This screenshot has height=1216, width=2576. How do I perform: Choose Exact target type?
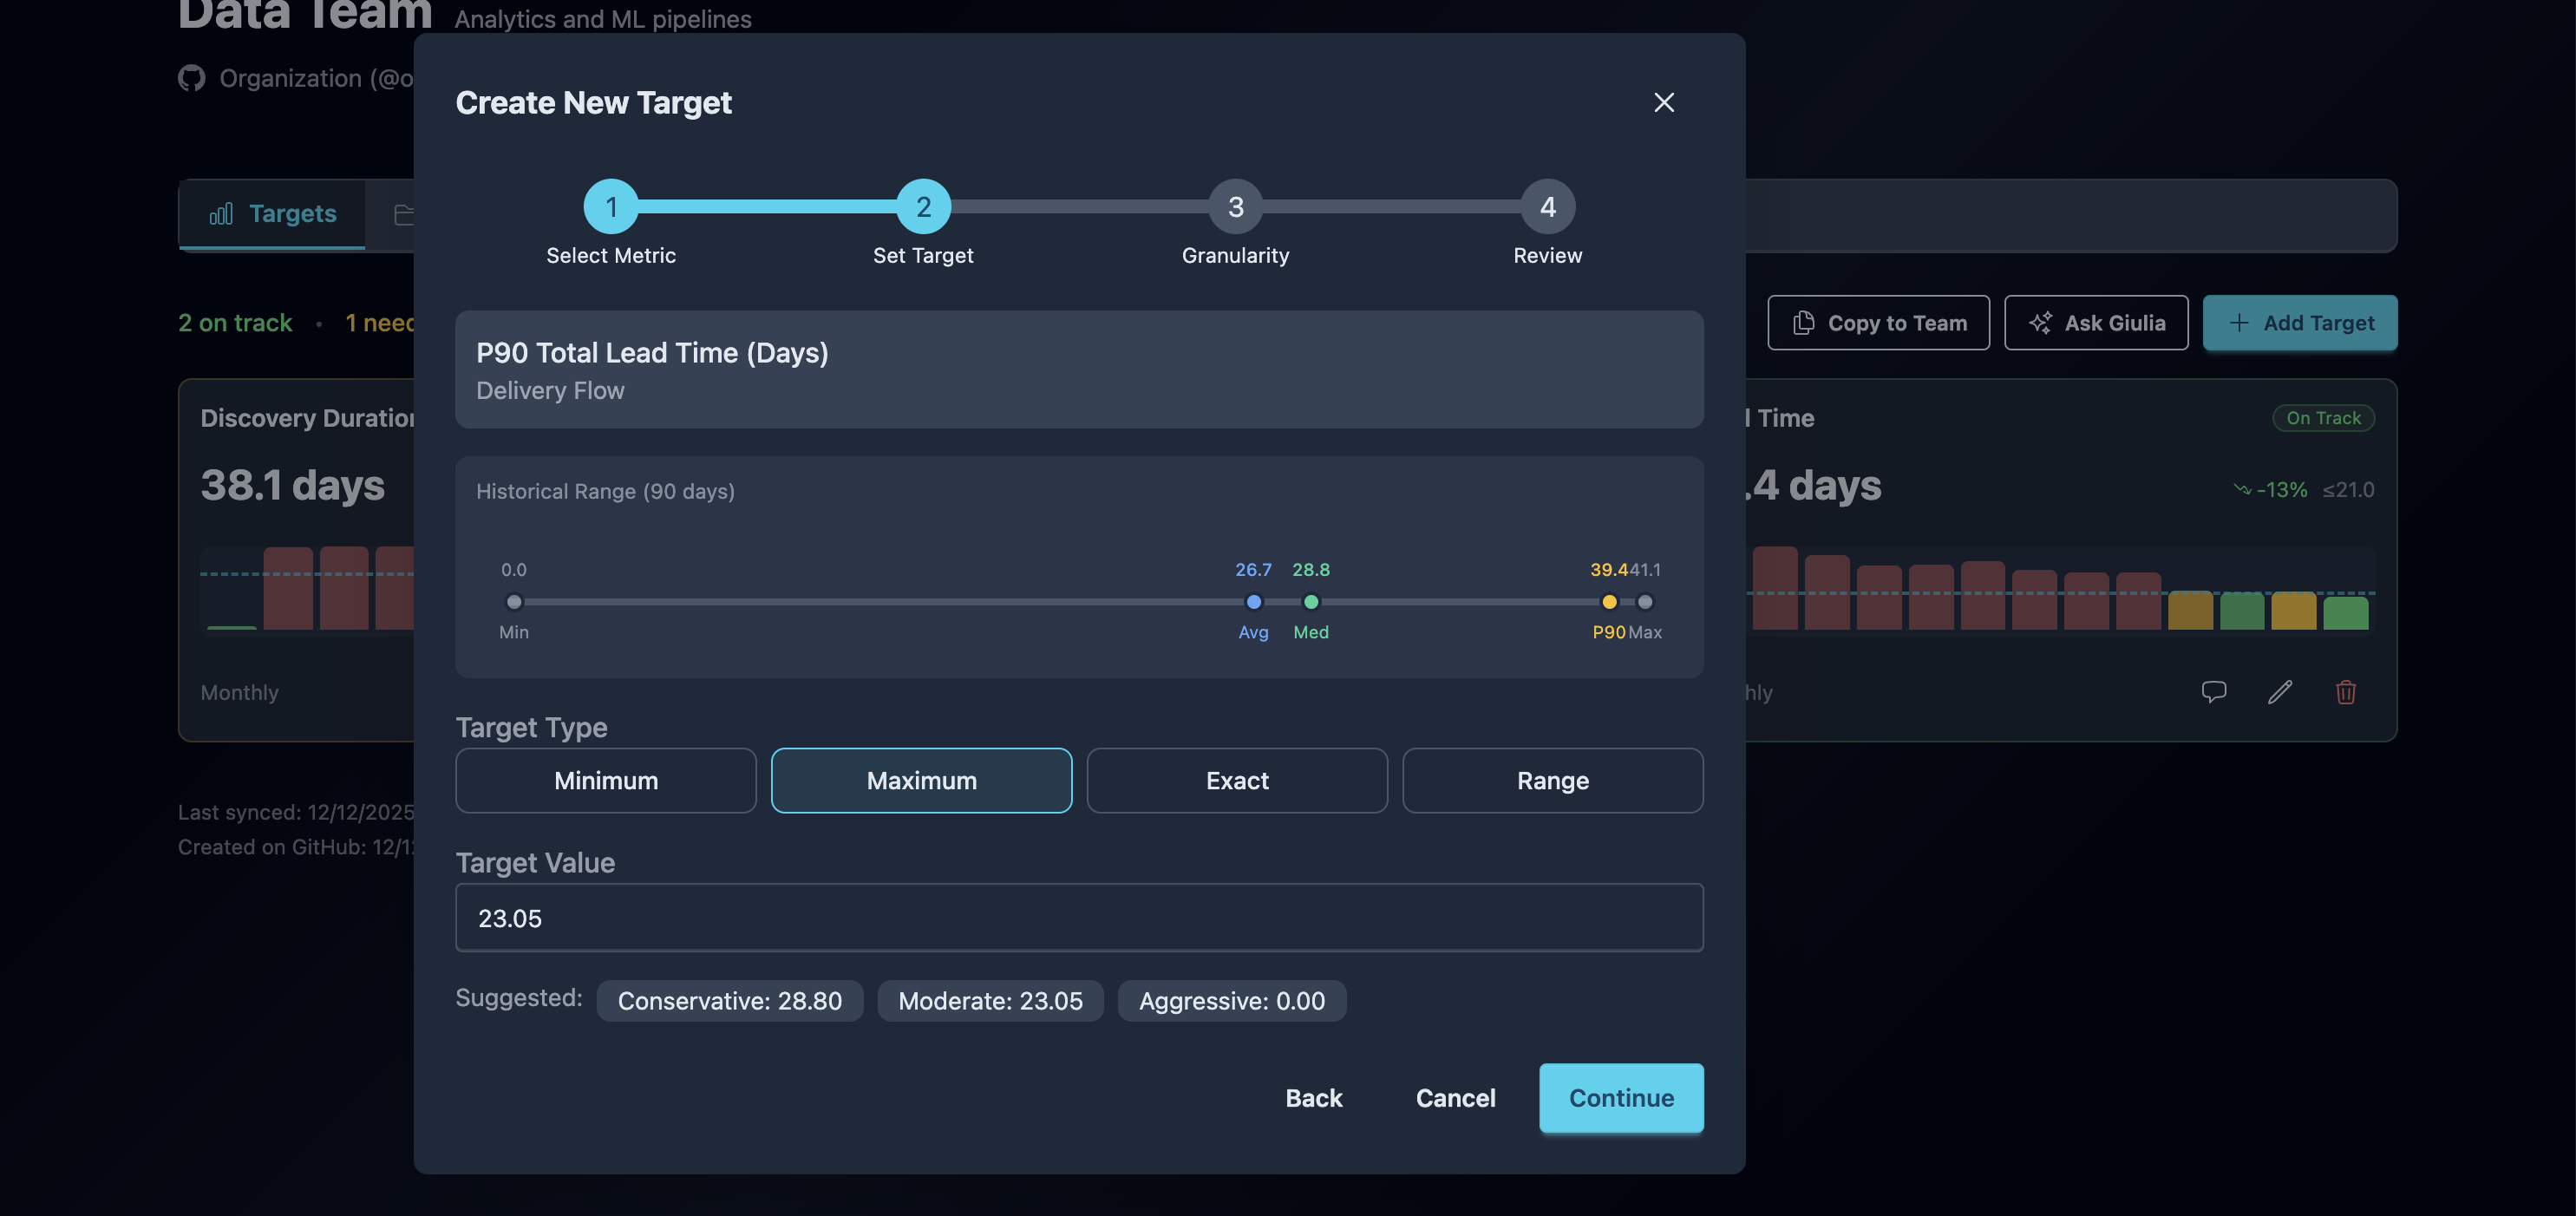[1236, 780]
